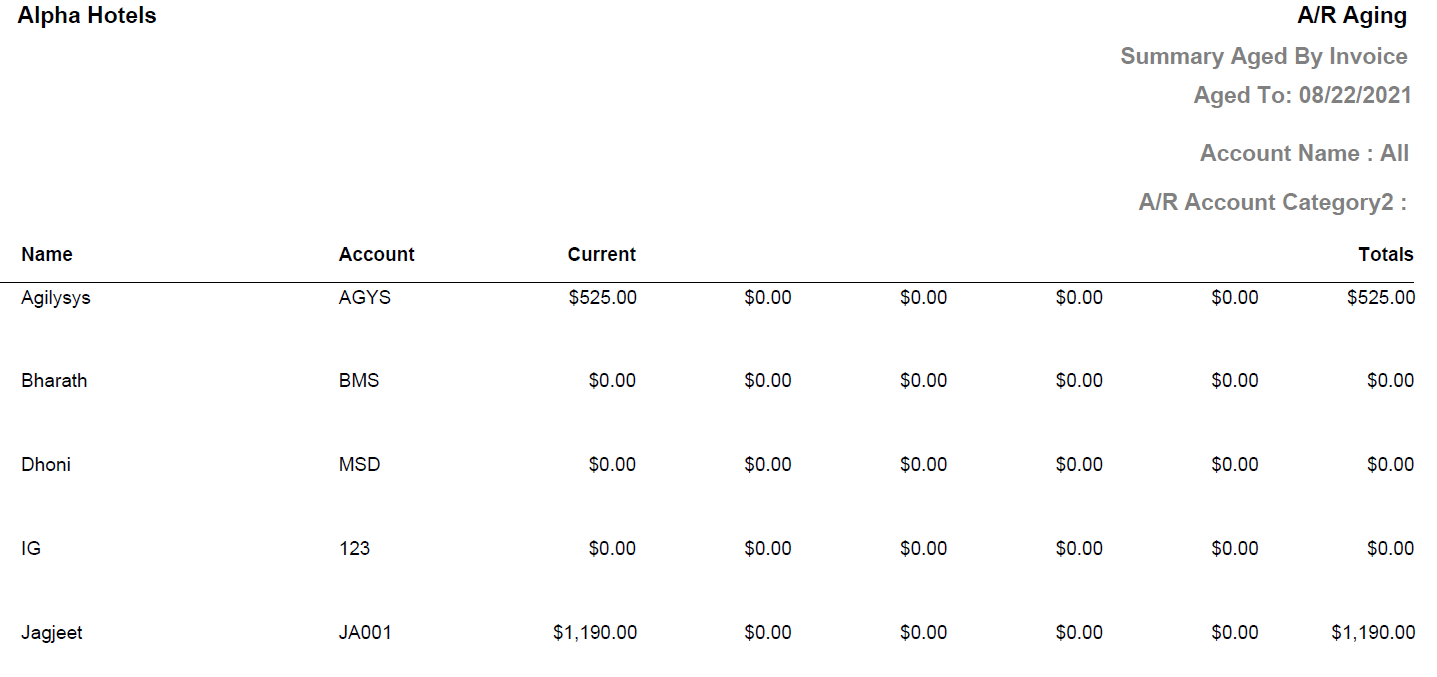Click the Account column header
Viewport: 1437px width, 677px height.
click(376, 254)
